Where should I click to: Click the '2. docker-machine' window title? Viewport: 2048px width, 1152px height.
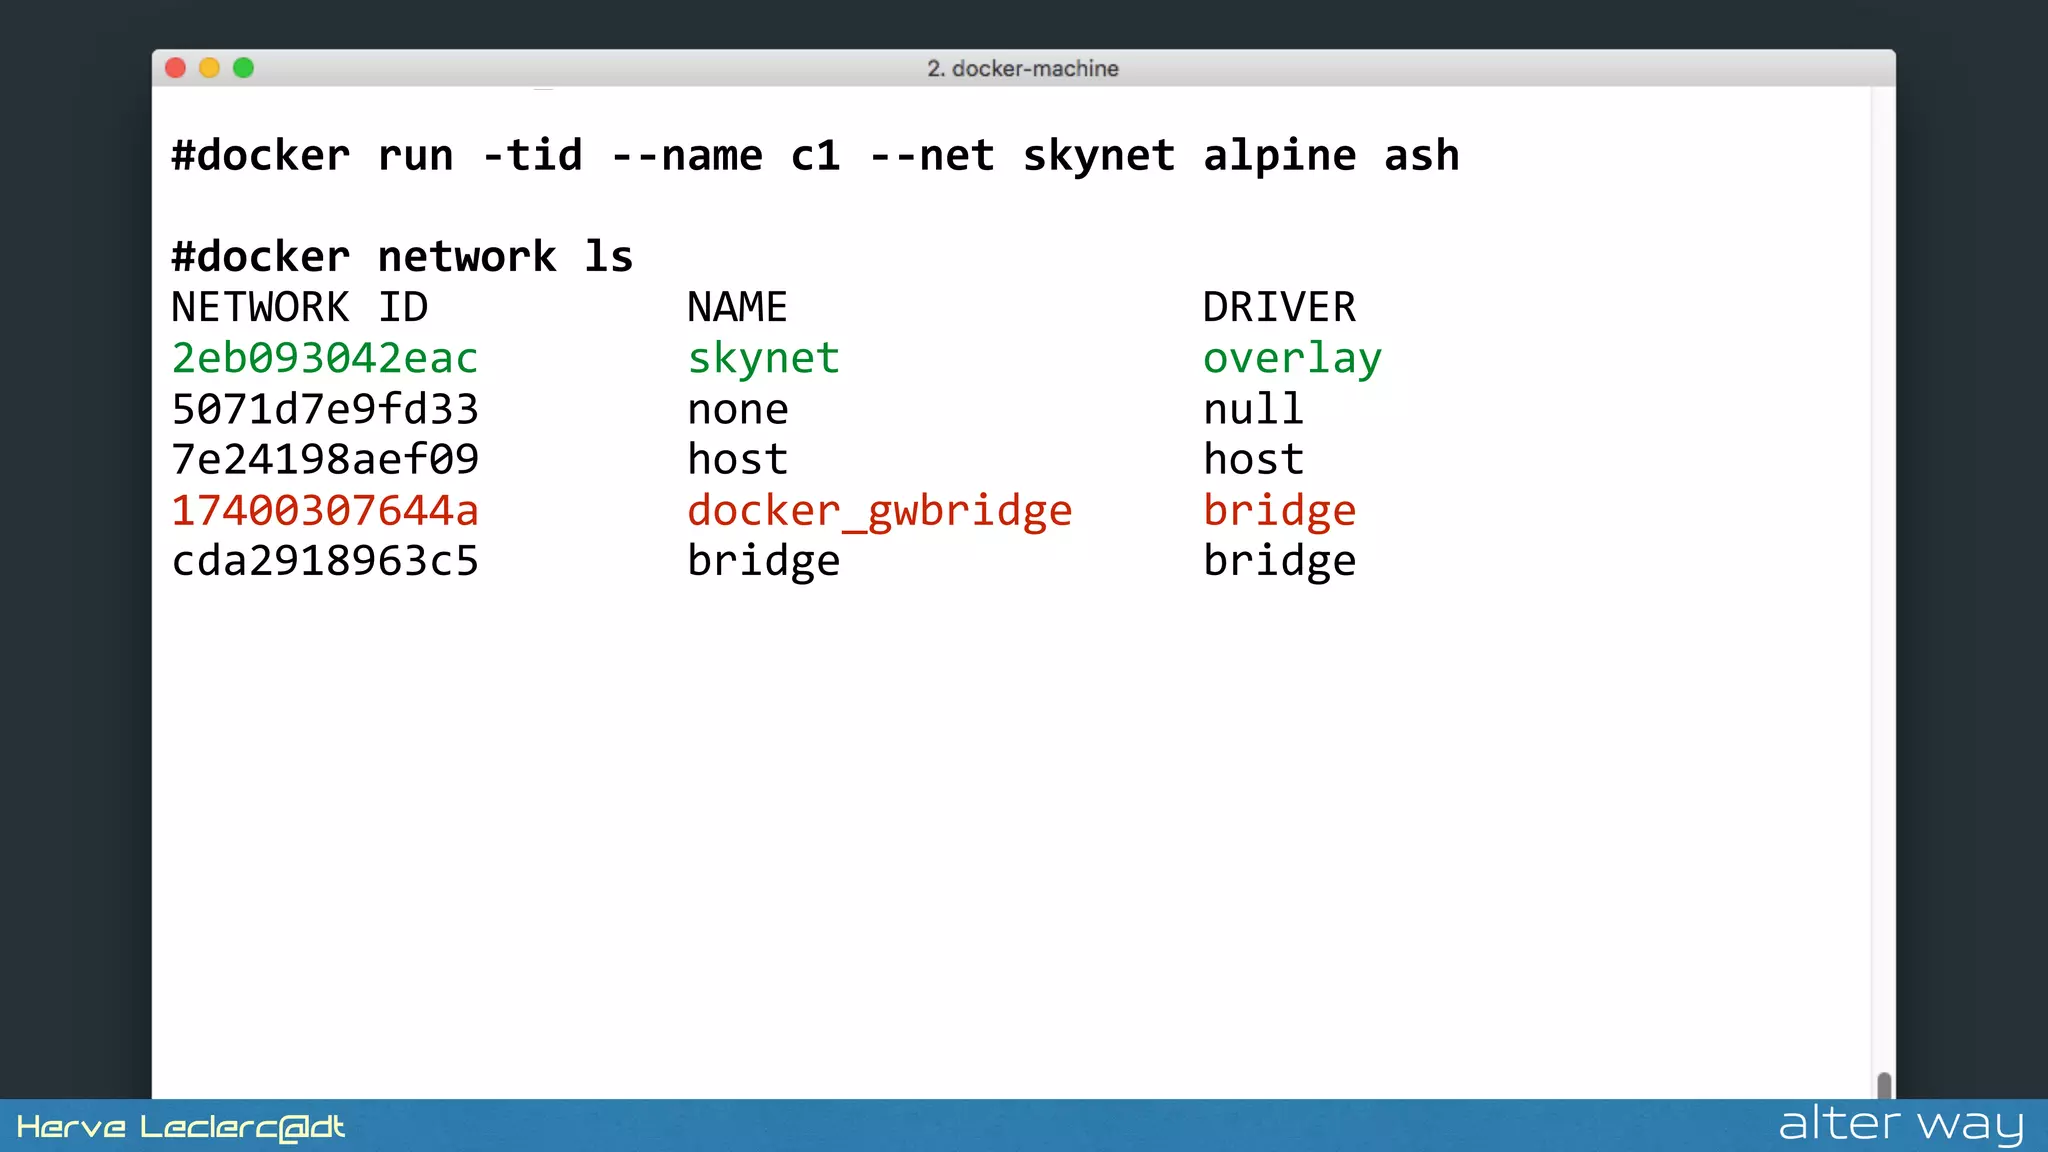1022,69
